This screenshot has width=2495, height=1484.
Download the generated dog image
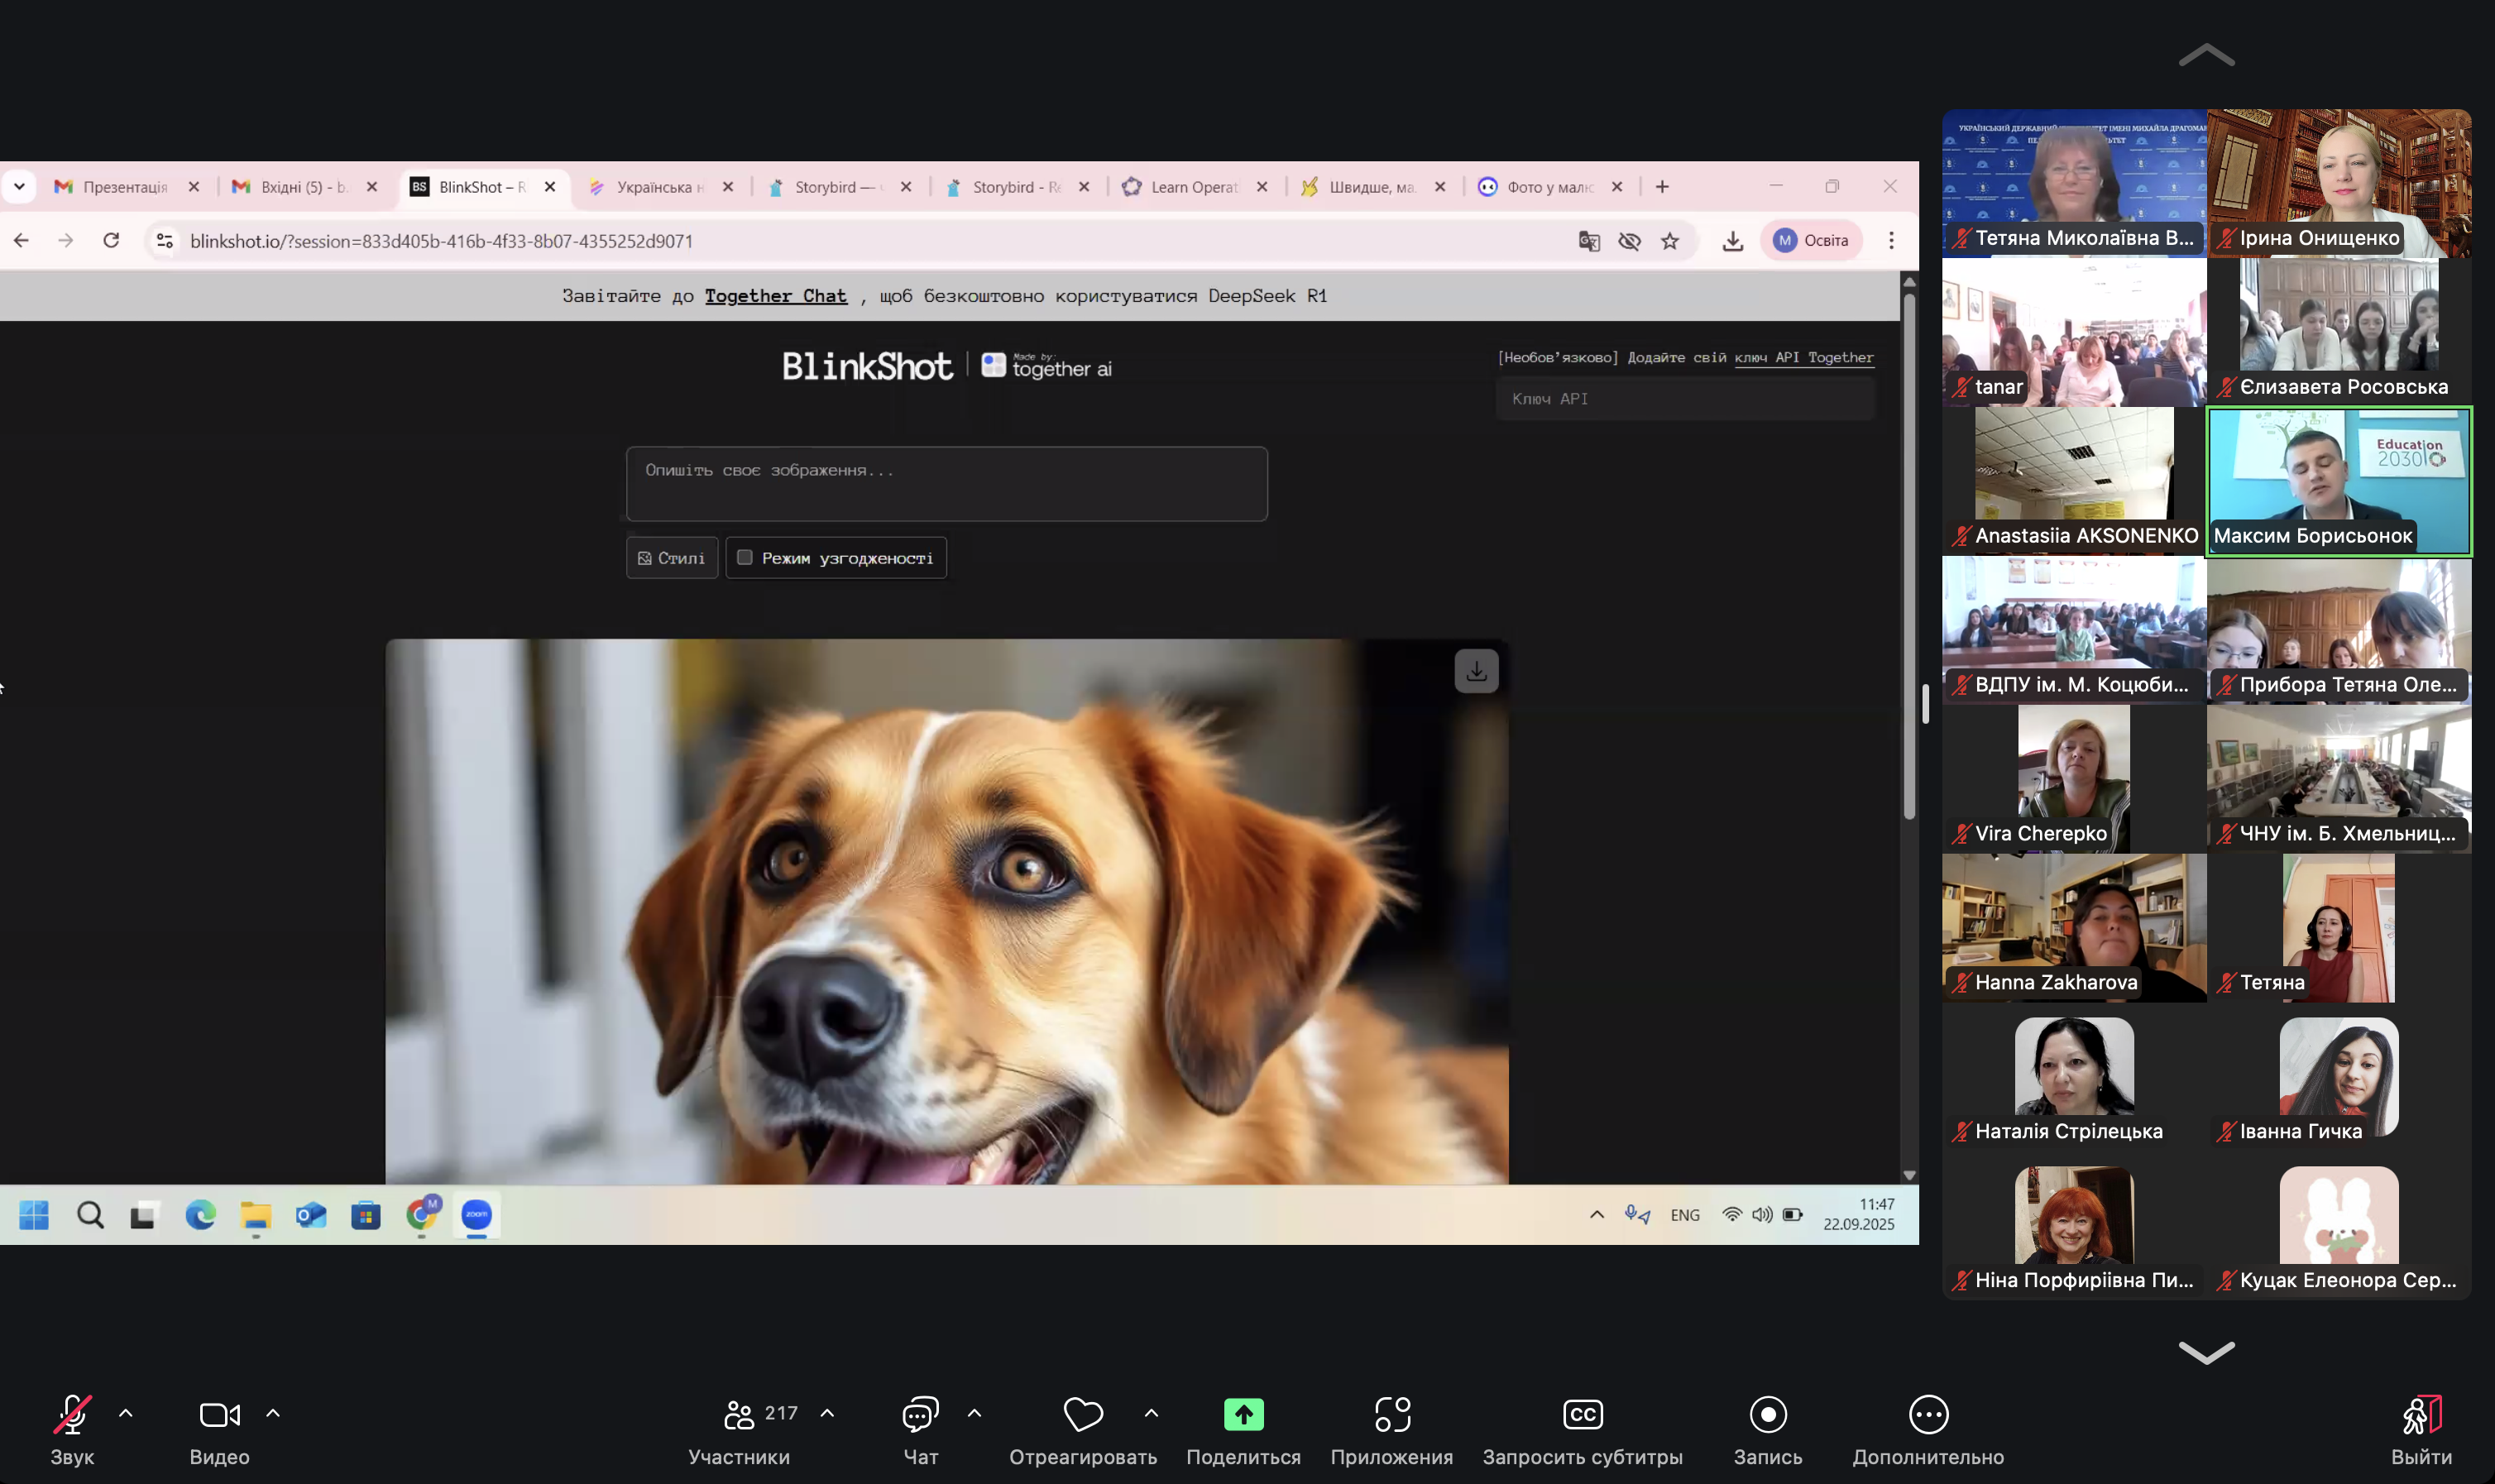1476,671
